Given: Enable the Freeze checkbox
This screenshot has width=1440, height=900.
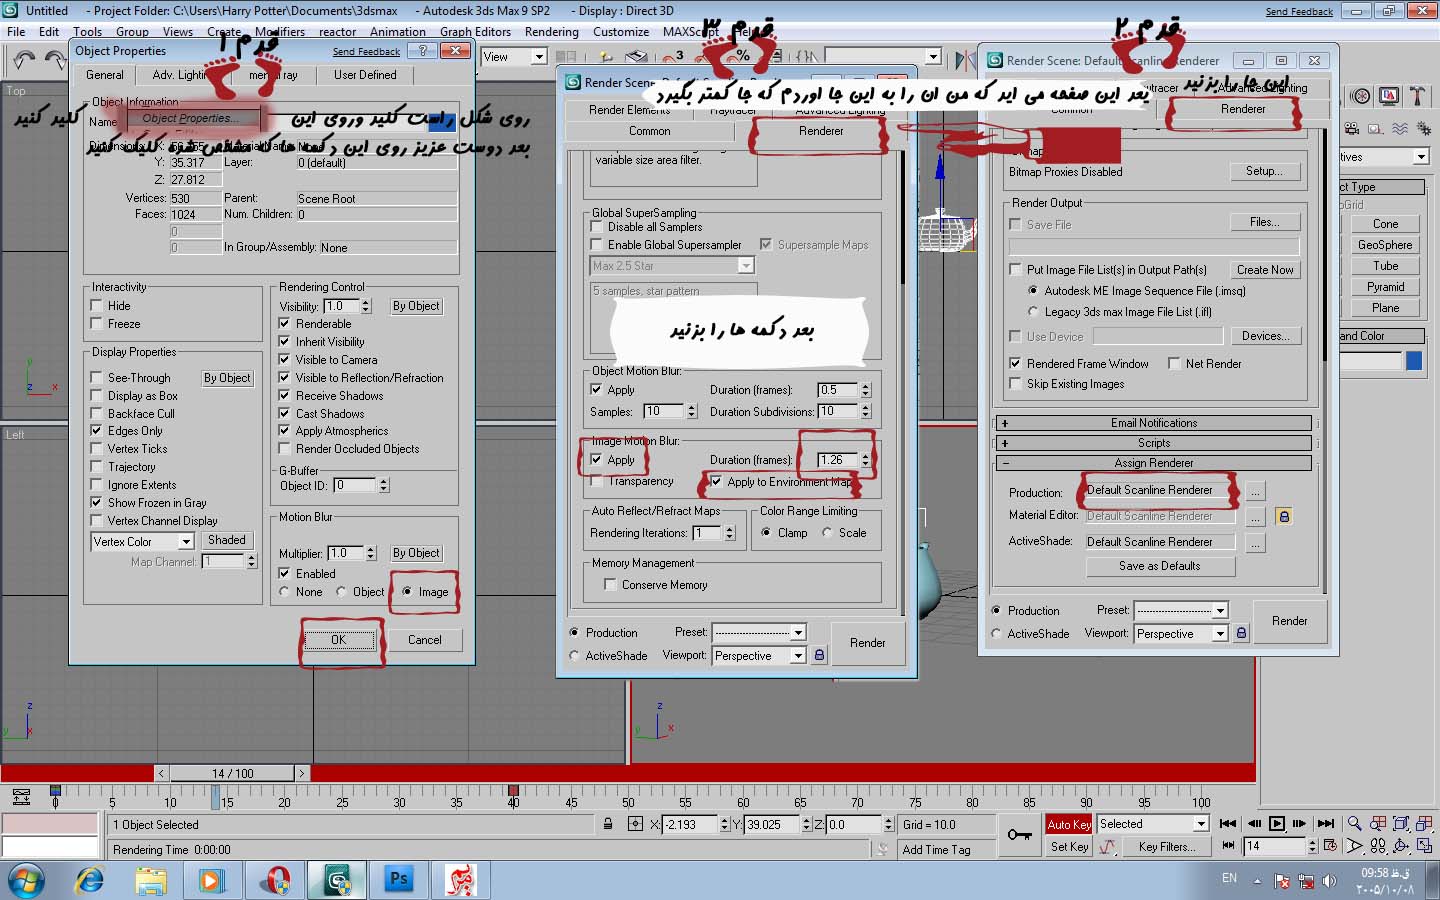Looking at the screenshot, I should pos(96,324).
